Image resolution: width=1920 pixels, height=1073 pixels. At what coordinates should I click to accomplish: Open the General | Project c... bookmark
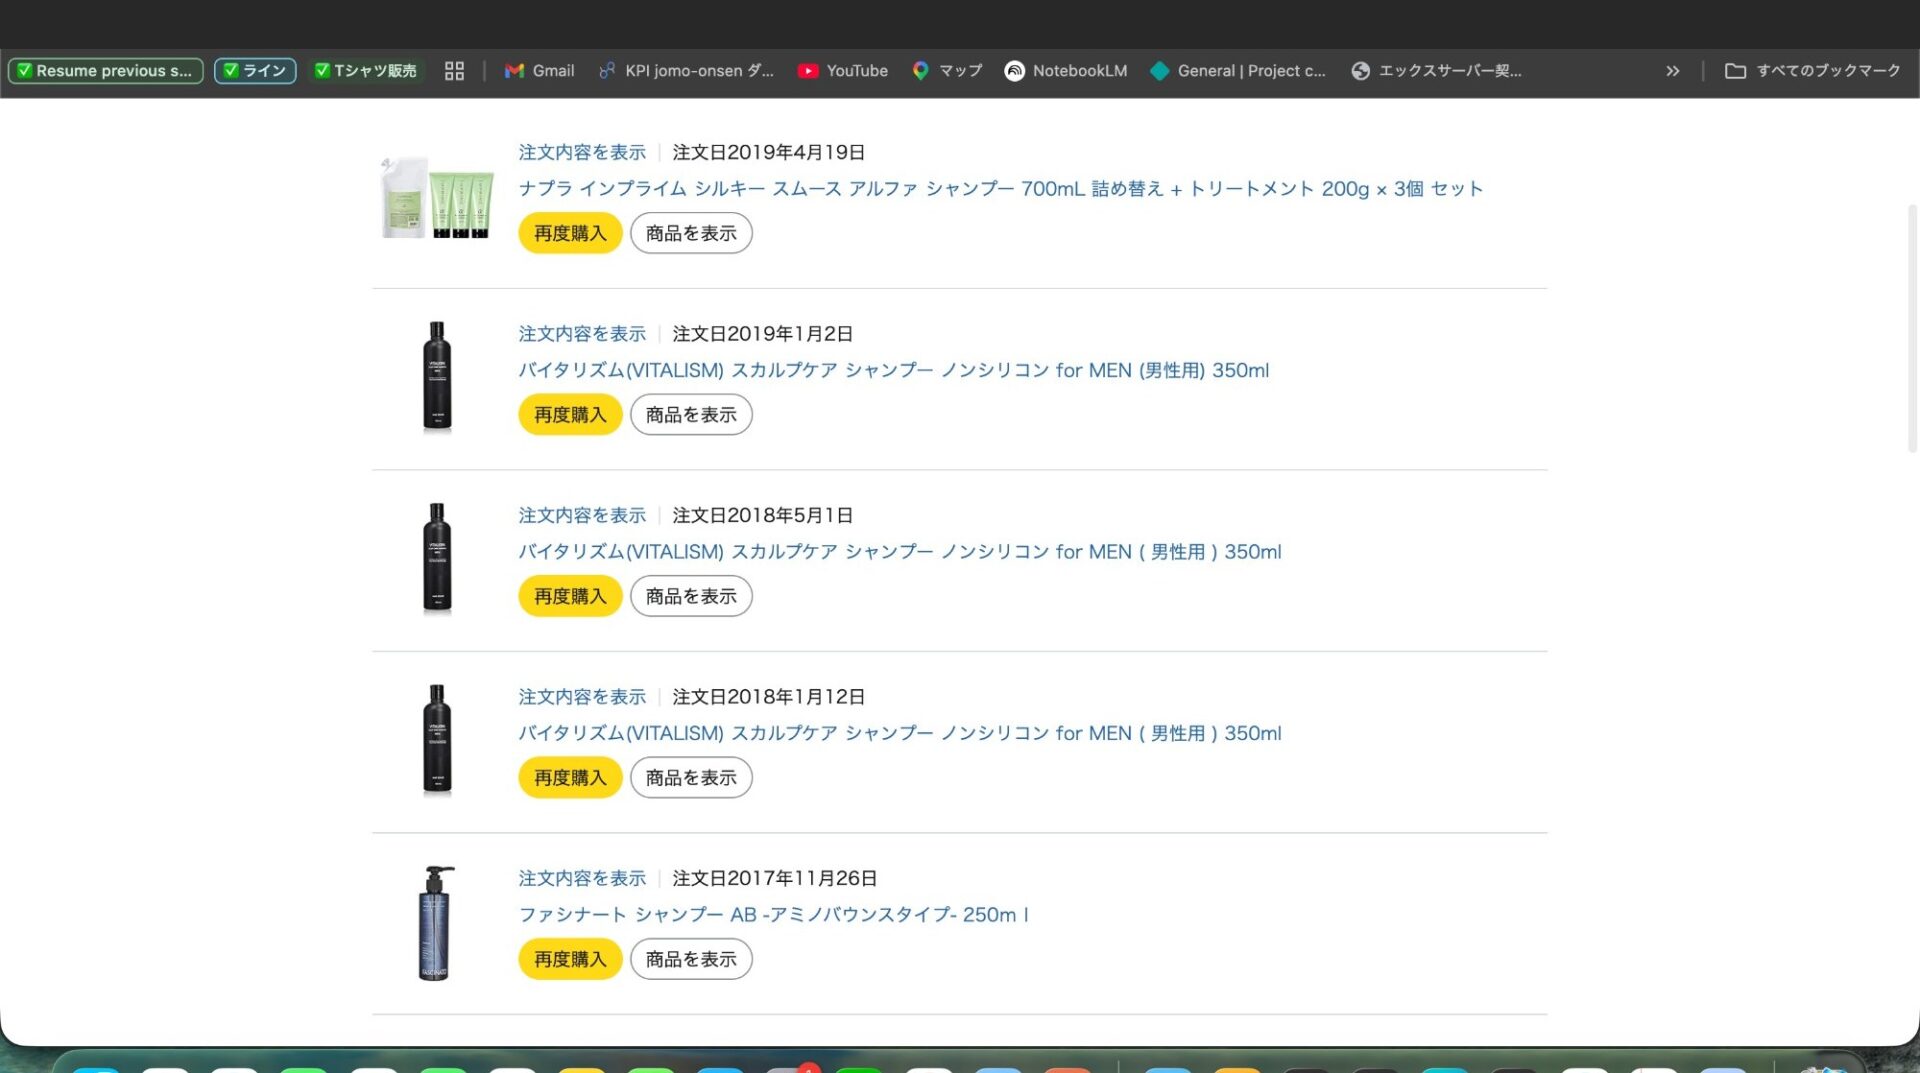tap(1238, 71)
